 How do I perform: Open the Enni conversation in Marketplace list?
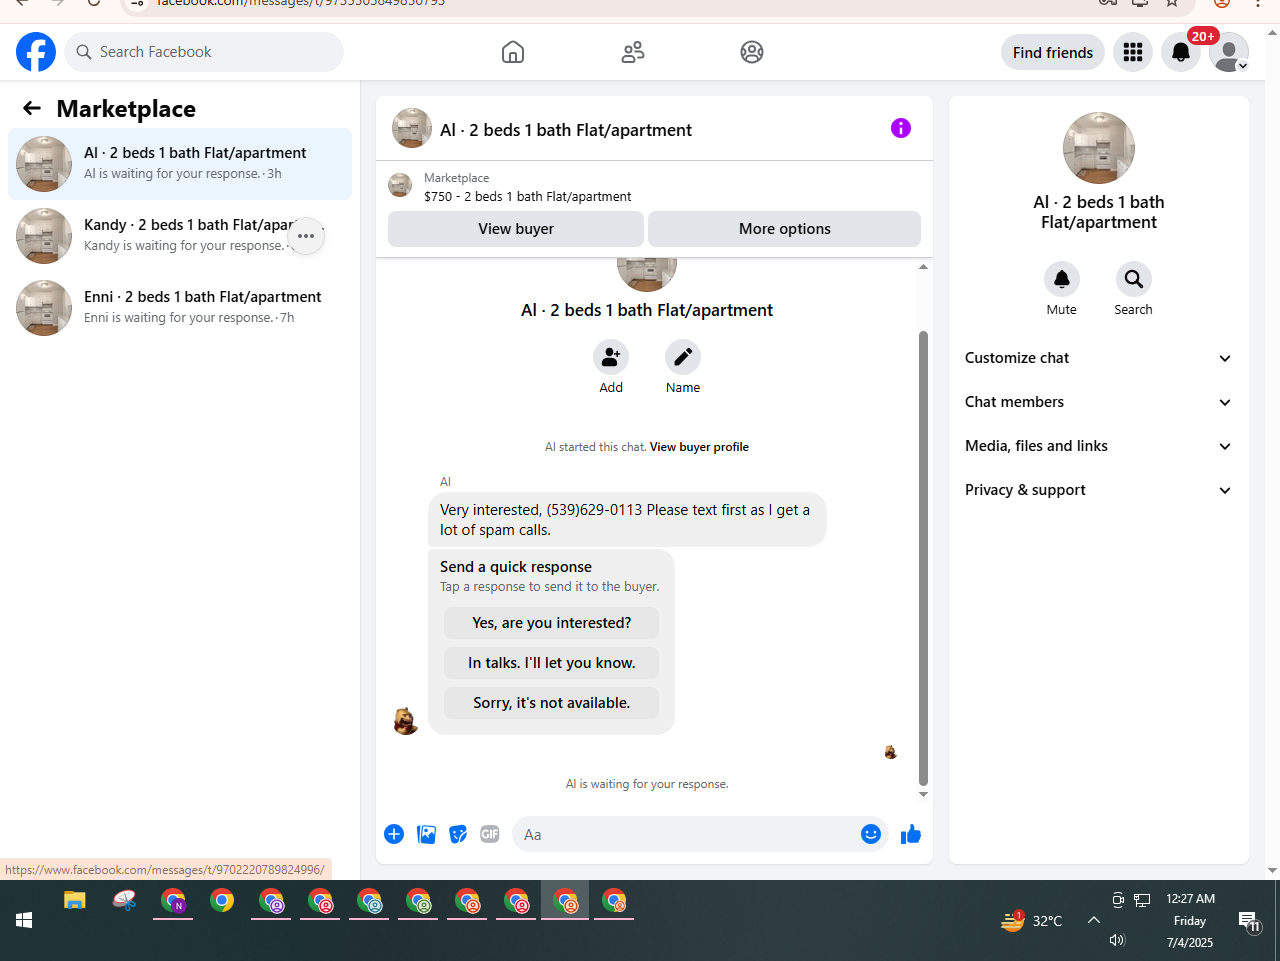pos(180,308)
